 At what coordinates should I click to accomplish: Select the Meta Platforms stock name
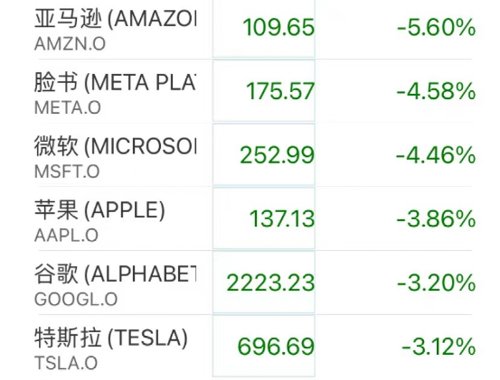click(115, 82)
